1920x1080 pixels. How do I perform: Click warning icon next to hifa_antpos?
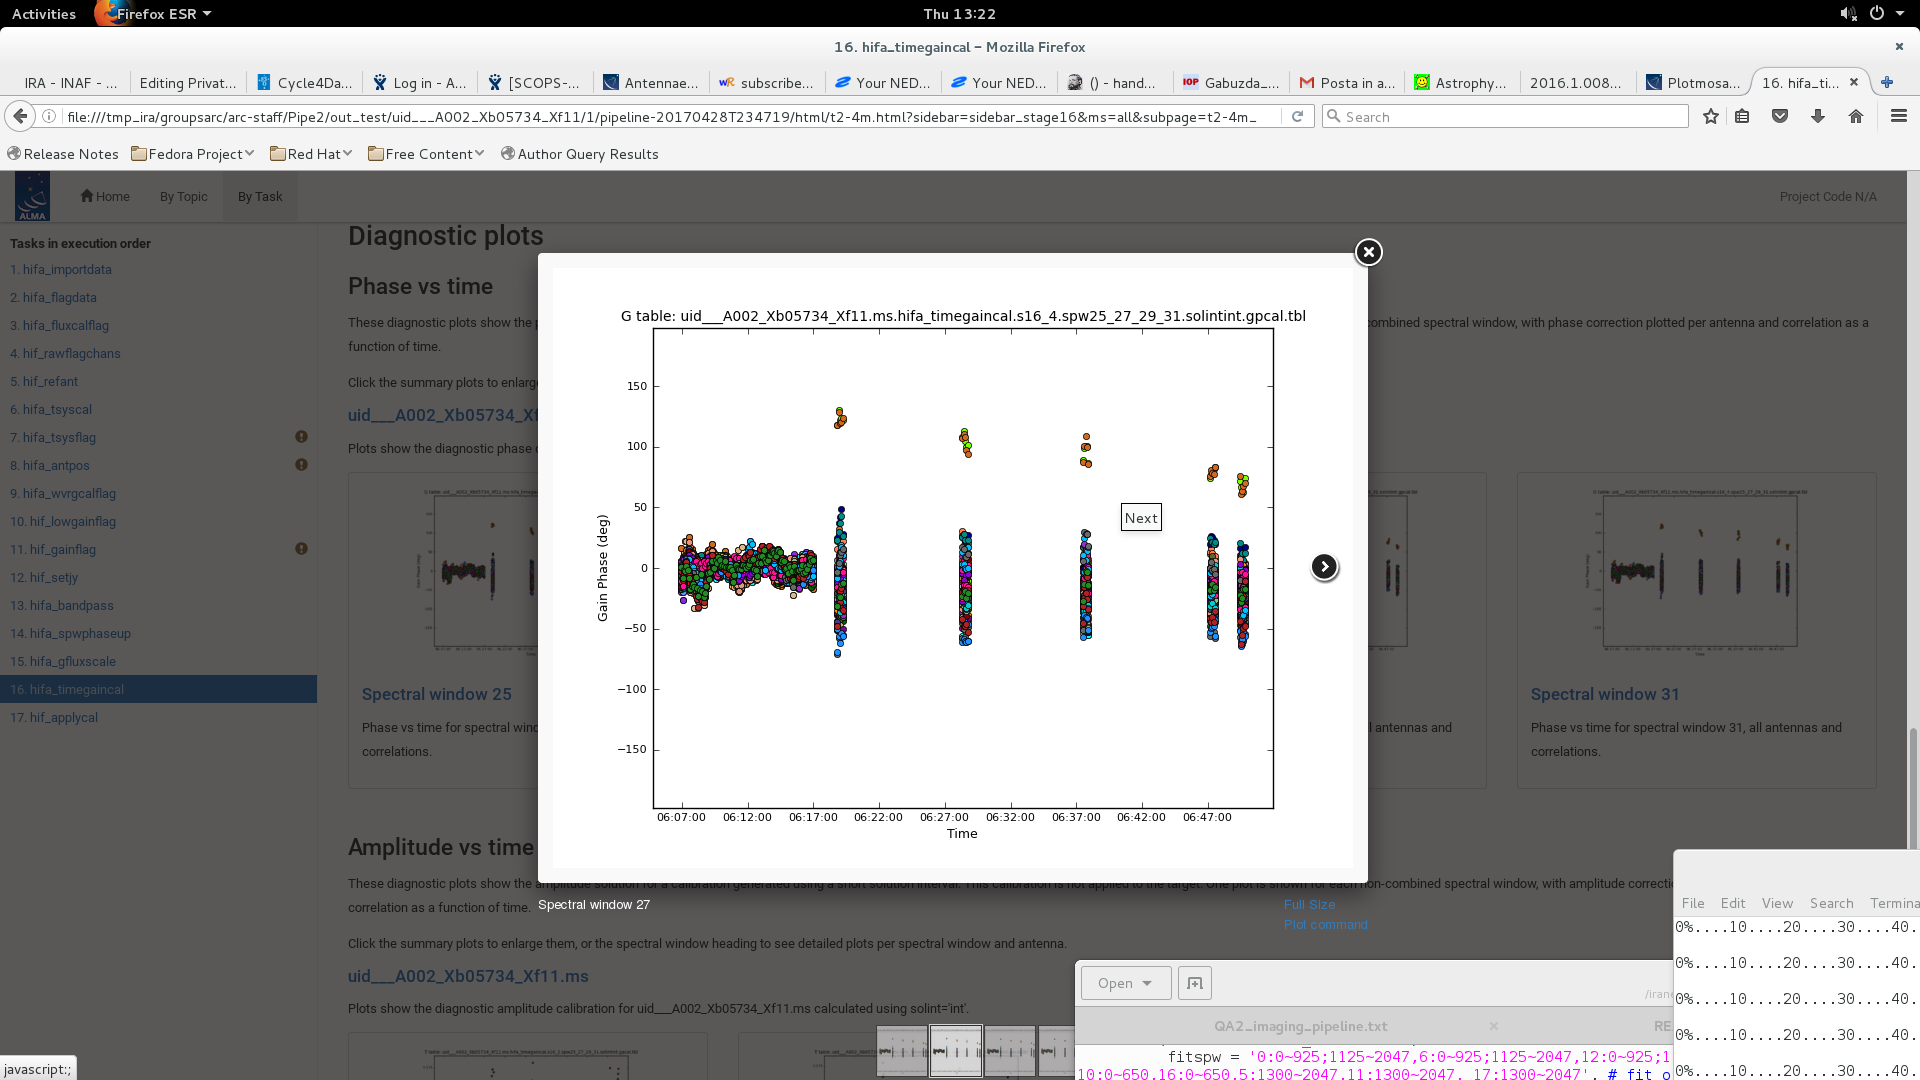click(x=301, y=465)
